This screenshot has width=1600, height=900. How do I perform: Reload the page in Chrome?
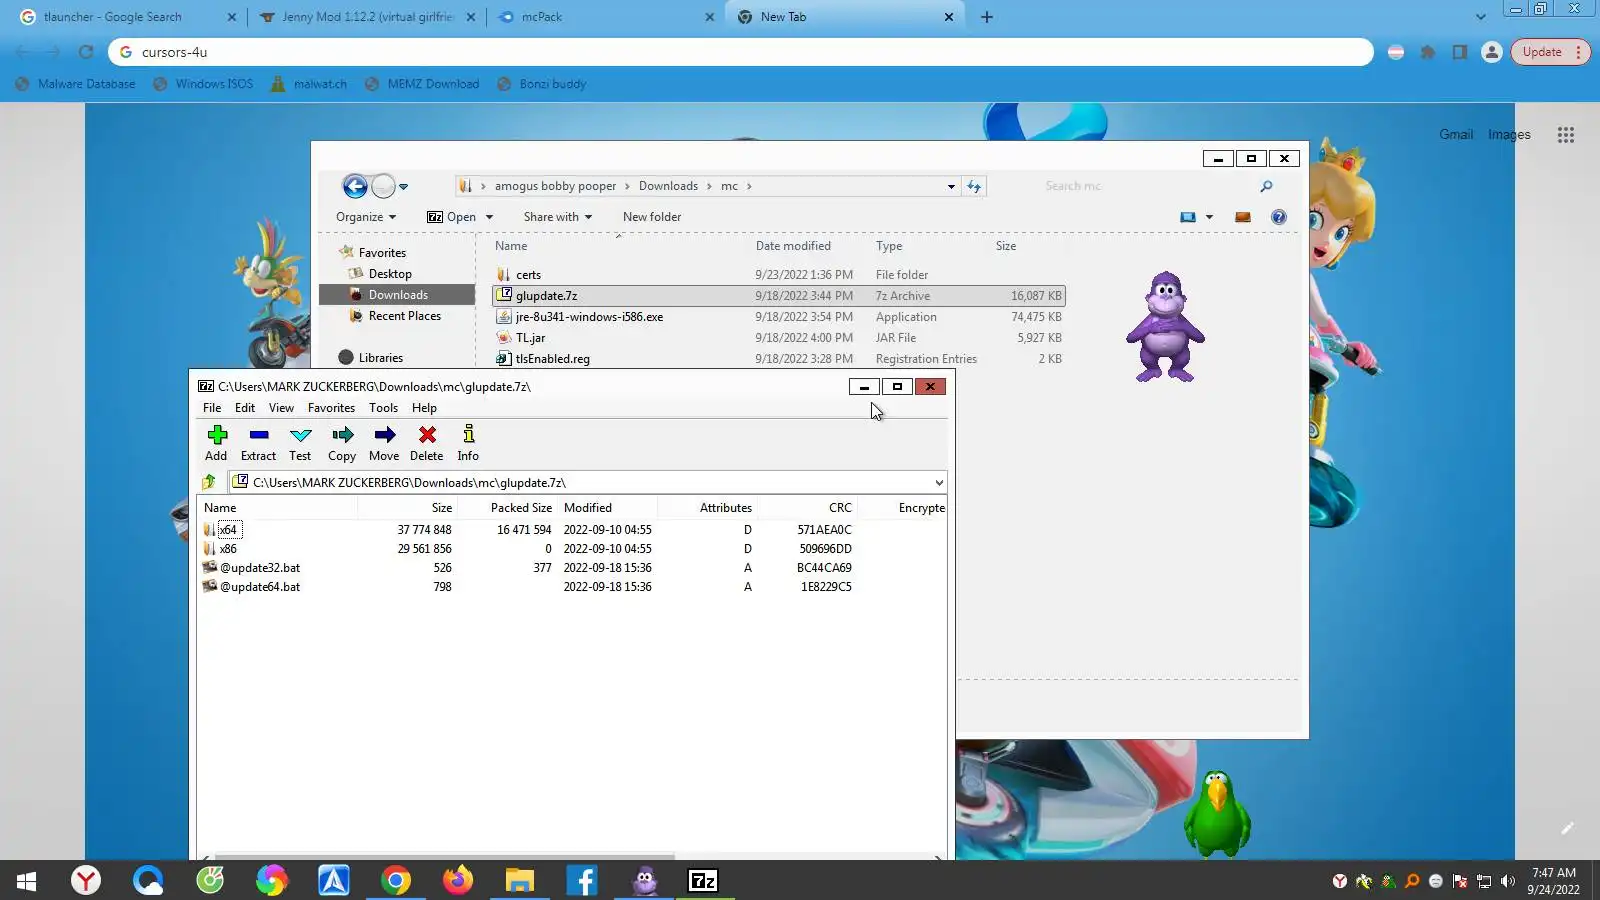[x=86, y=52]
